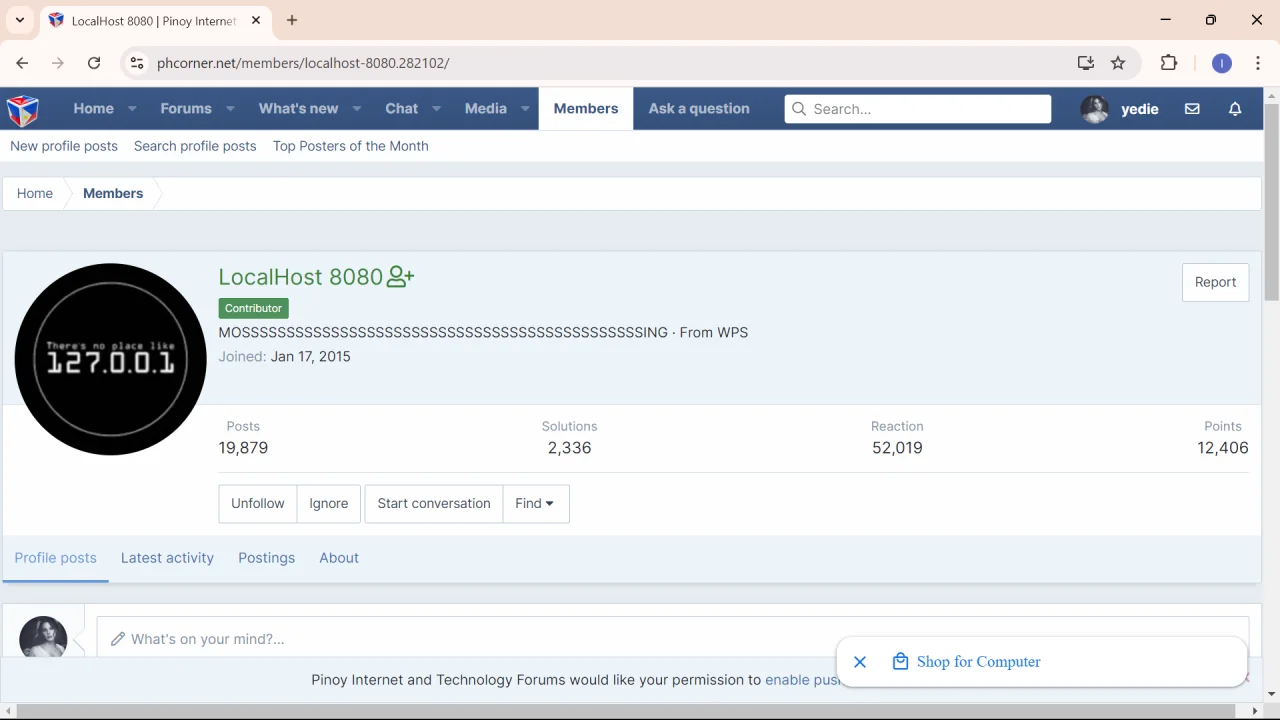This screenshot has height=720, width=1280.
Task: Click the search magnifier icon
Action: pyautogui.click(x=798, y=109)
